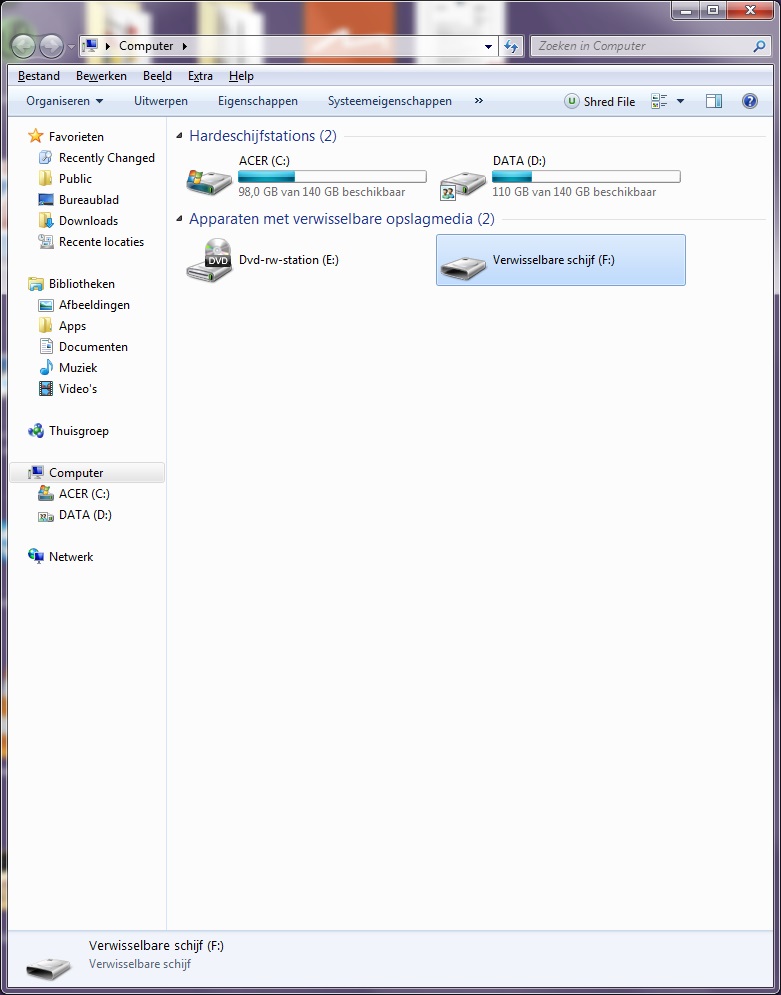The height and width of the screenshot is (995, 781).
Task: Click the search magnifier icon
Action: (759, 46)
